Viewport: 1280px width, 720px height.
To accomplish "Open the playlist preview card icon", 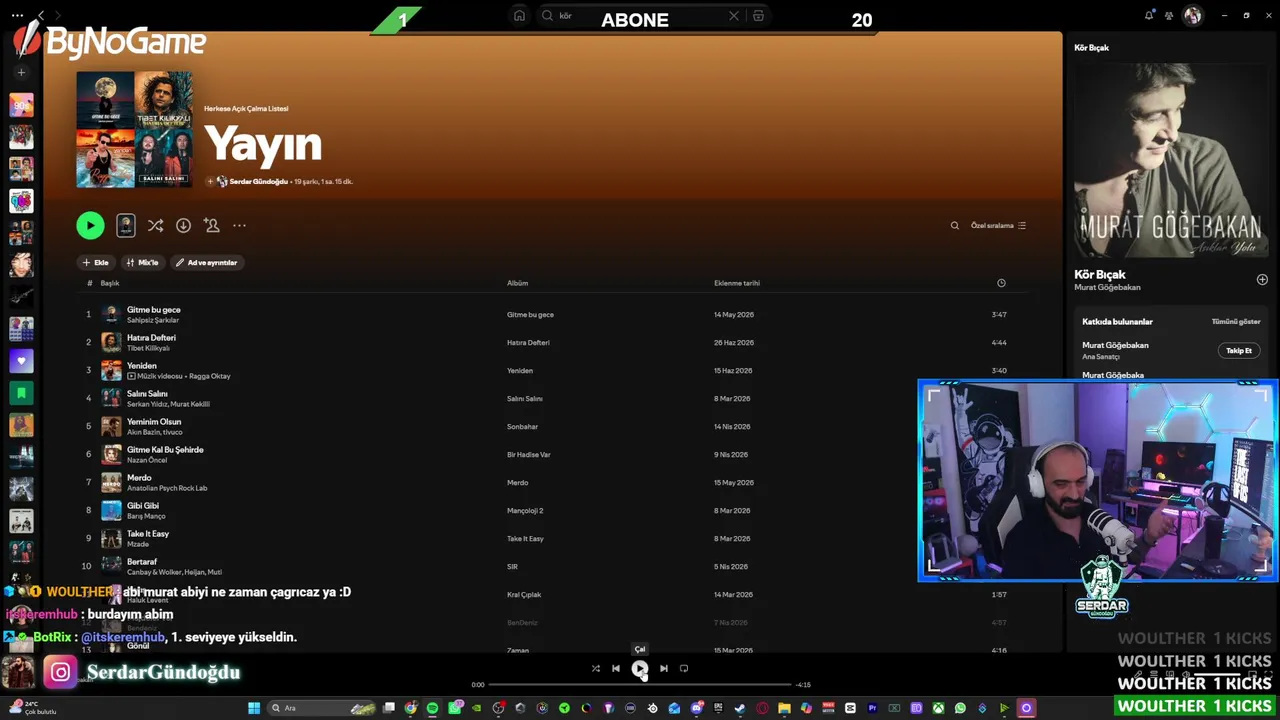I will tap(125, 226).
